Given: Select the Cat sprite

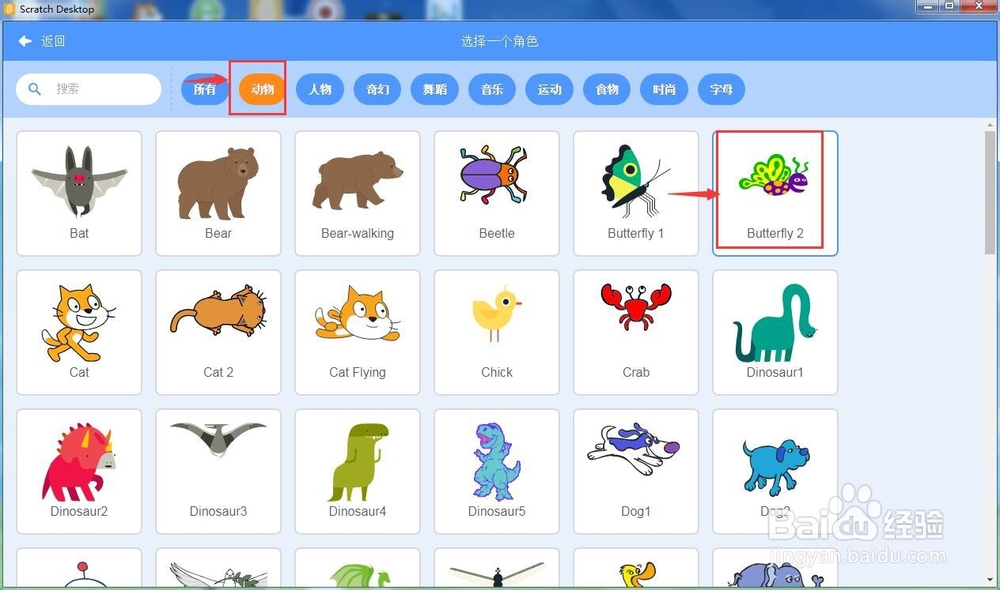Looking at the screenshot, I should pyautogui.click(x=79, y=332).
